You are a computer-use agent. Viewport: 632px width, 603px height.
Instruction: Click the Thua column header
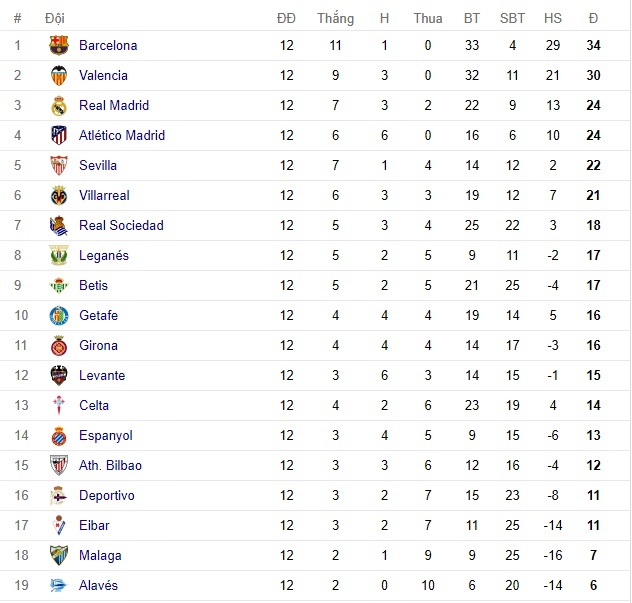428,18
